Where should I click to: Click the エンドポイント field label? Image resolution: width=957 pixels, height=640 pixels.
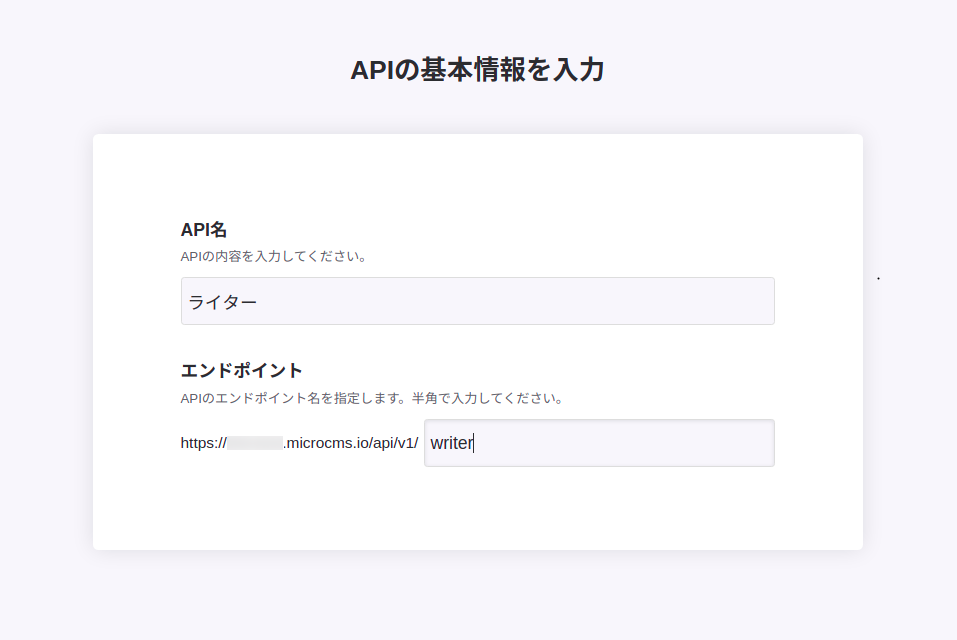(241, 370)
